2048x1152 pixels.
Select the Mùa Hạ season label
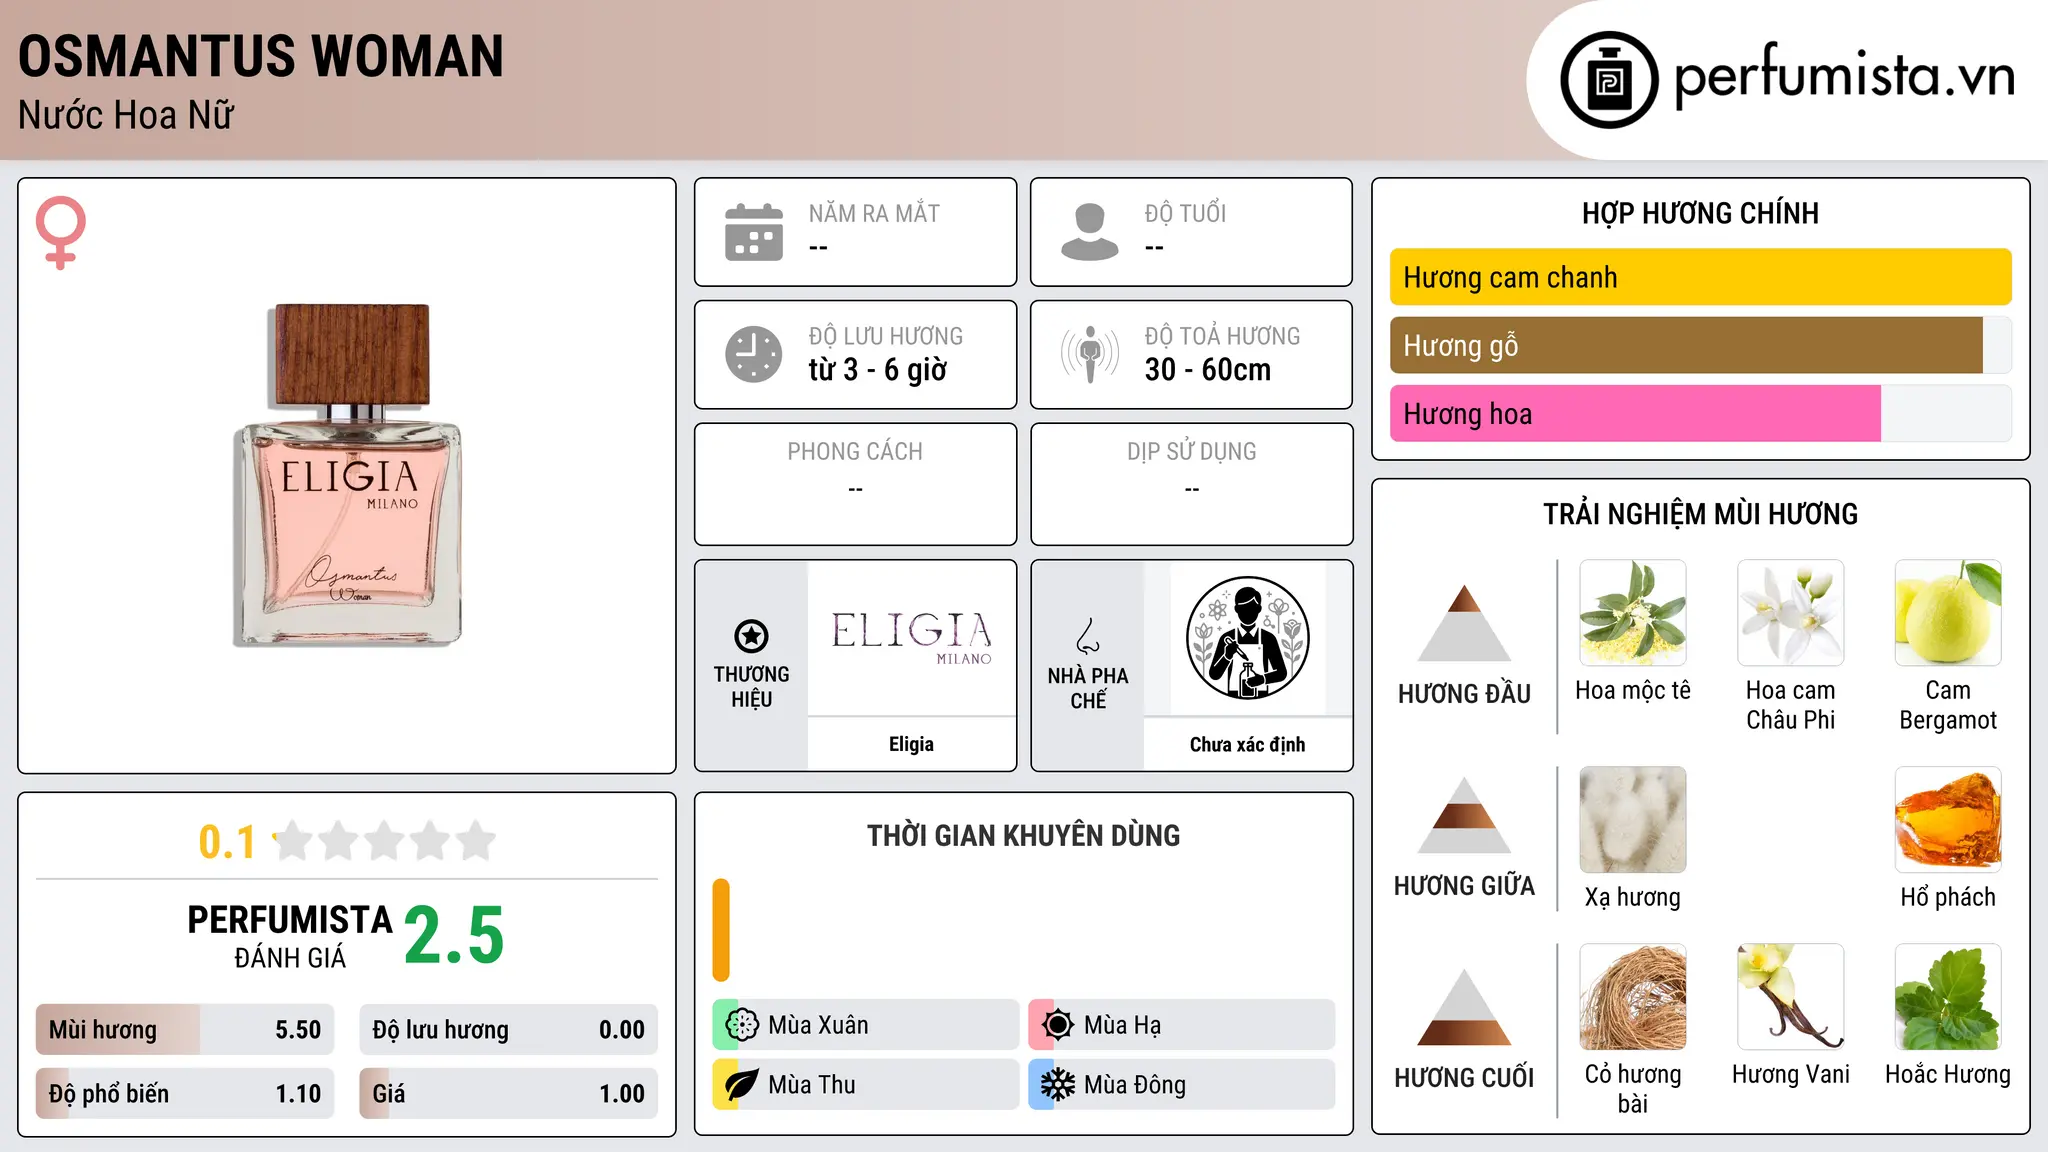(x=1123, y=1025)
